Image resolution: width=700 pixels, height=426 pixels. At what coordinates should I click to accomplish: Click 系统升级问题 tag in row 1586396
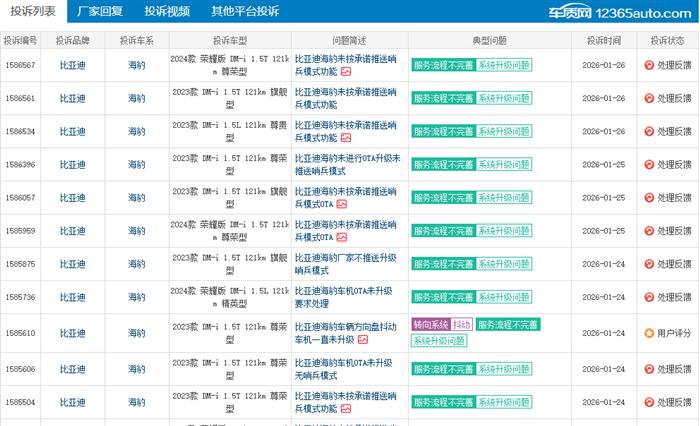point(504,165)
